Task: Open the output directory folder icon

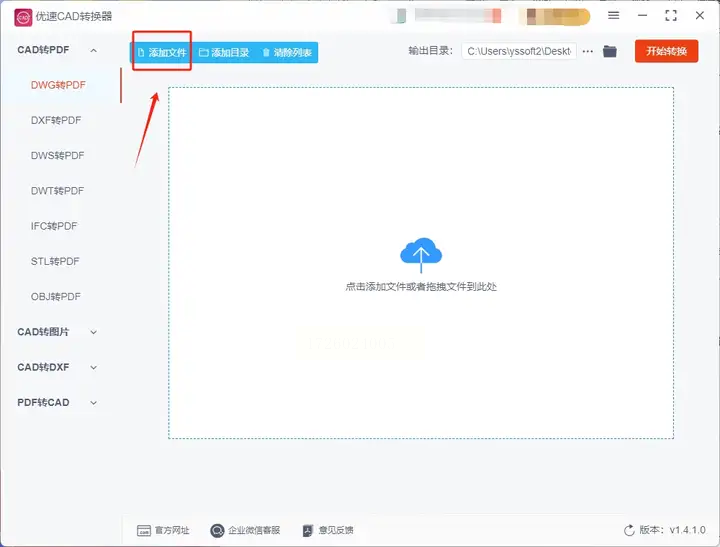Action: [x=610, y=51]
